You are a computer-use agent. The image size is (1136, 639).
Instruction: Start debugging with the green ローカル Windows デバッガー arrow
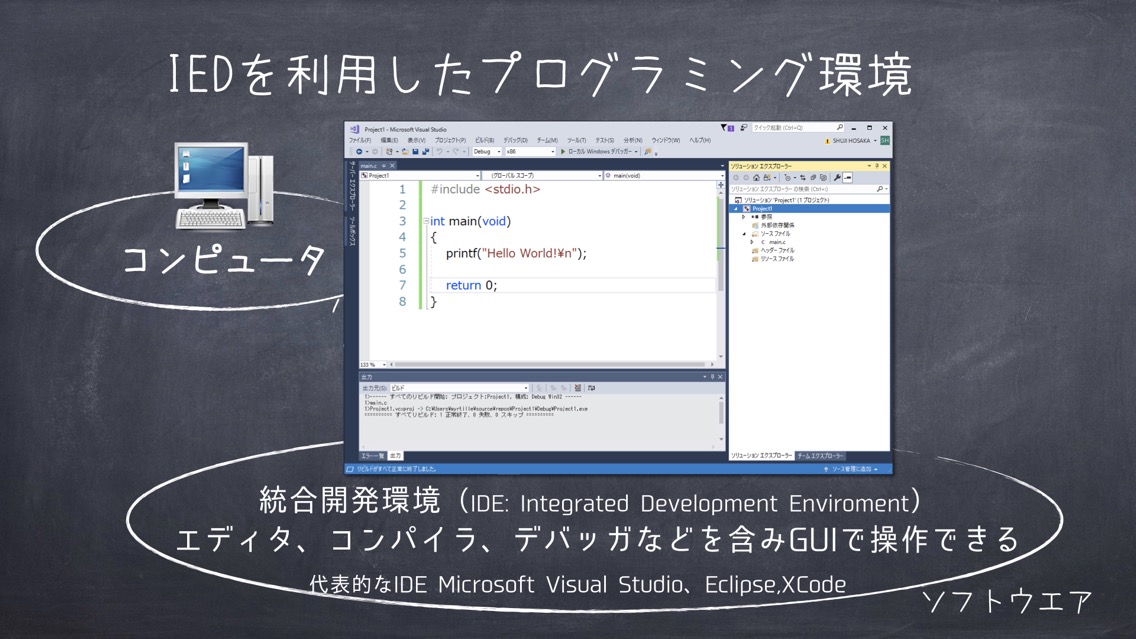[x=560, y=152]
